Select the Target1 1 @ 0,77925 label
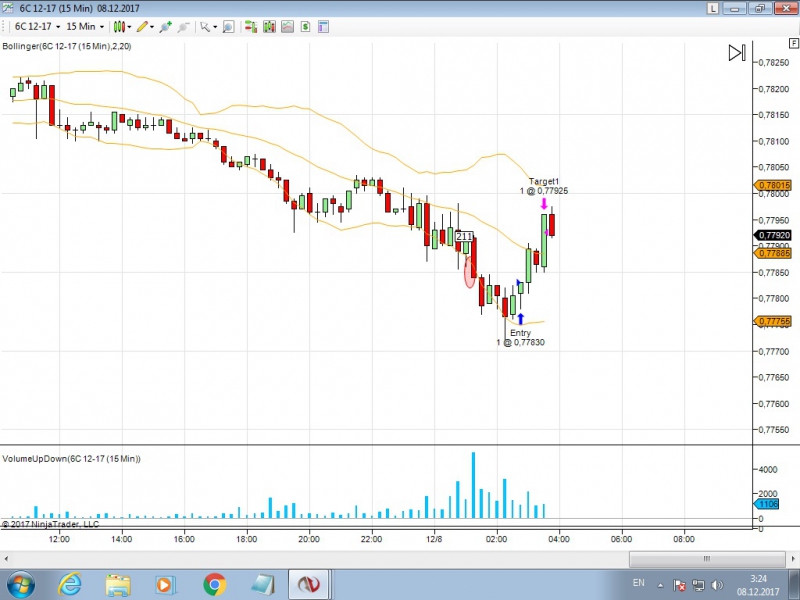The width and height of the screenshot is (800, 600). click(x=544, y=186)
